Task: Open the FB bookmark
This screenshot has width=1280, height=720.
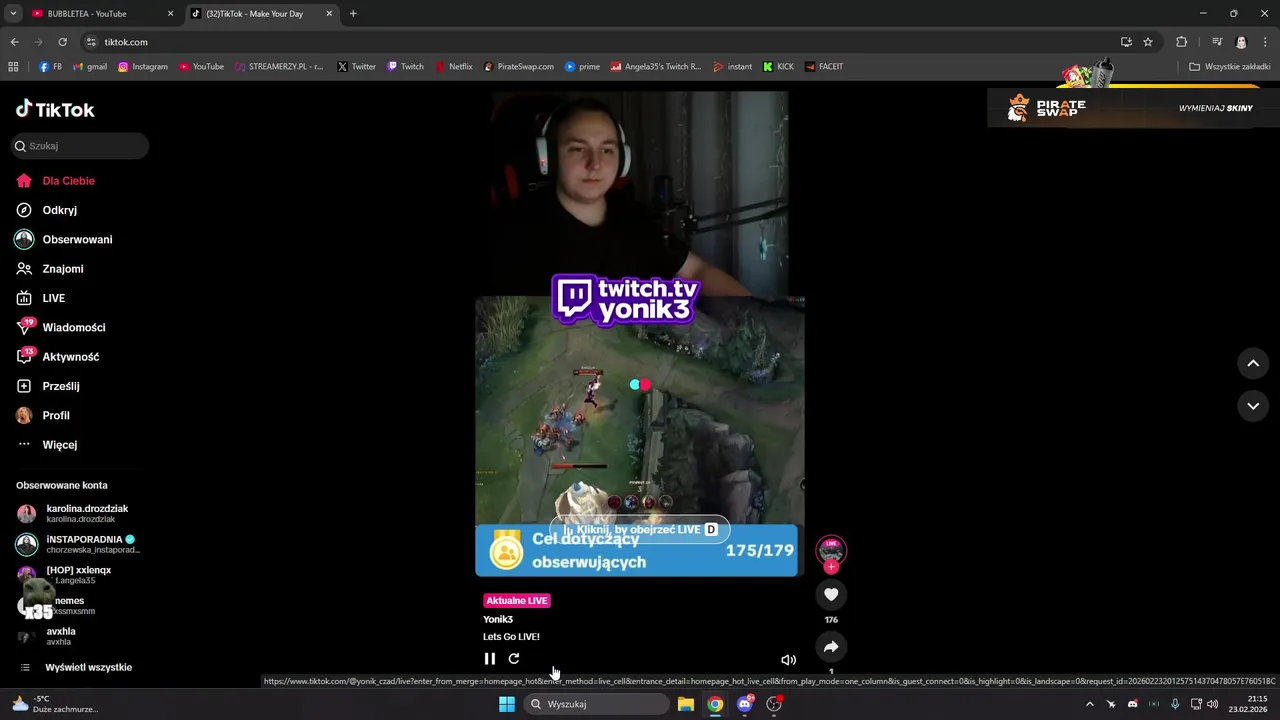Action: 50,67
